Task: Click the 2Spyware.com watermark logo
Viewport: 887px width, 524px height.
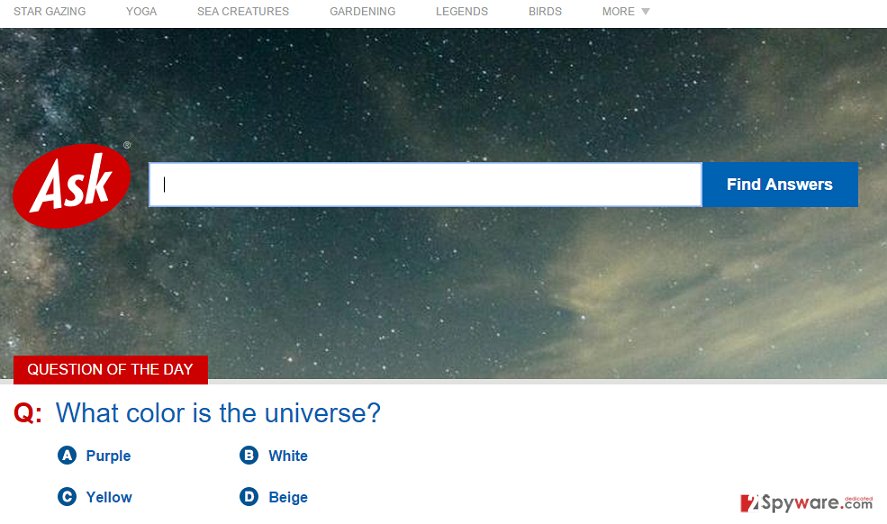Action: click(x=807, y=502)
